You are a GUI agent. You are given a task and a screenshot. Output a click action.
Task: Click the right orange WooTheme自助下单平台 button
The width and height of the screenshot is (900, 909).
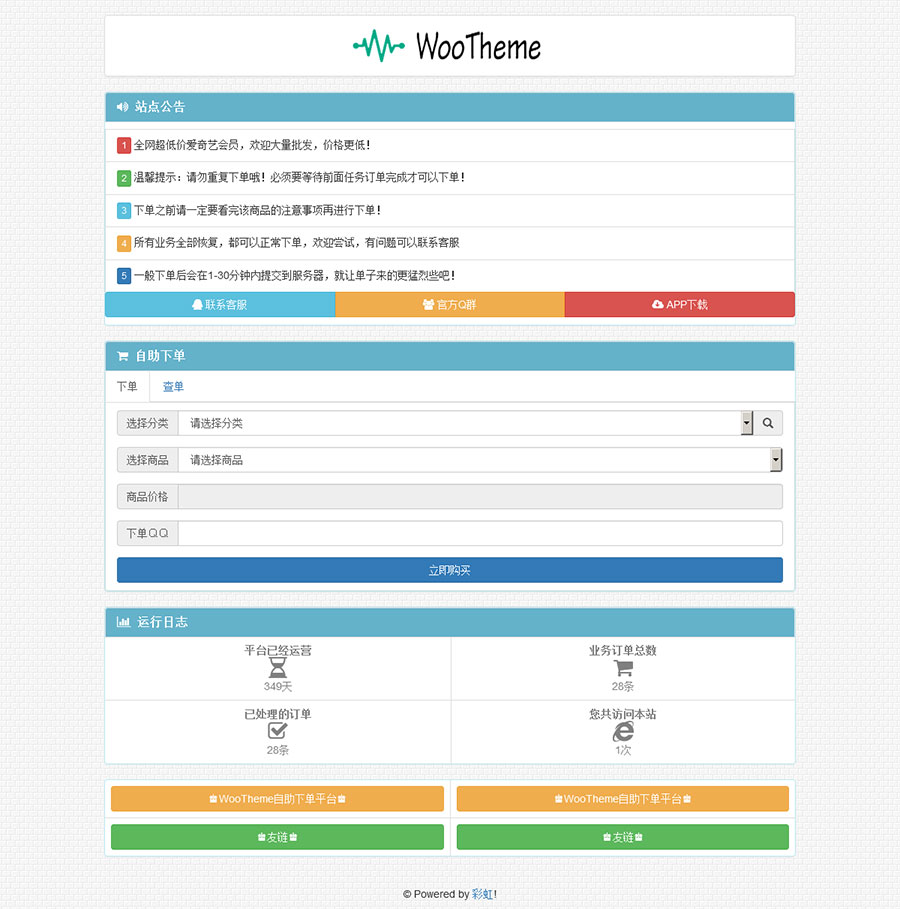point(623,799)
